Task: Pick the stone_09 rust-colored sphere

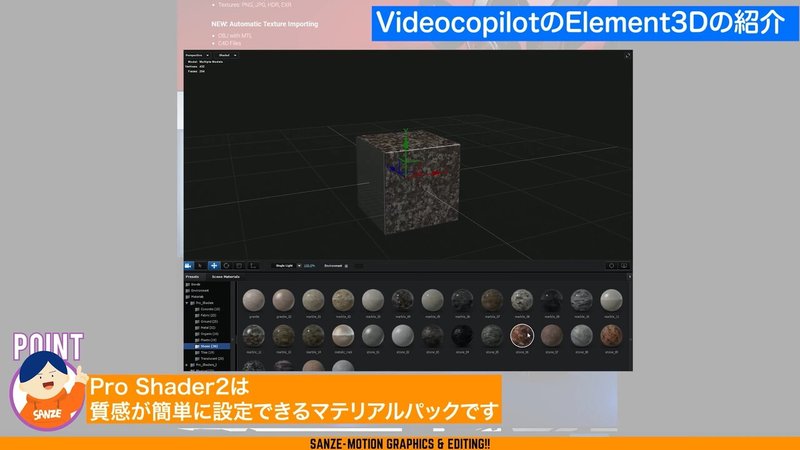Action: 611,336
